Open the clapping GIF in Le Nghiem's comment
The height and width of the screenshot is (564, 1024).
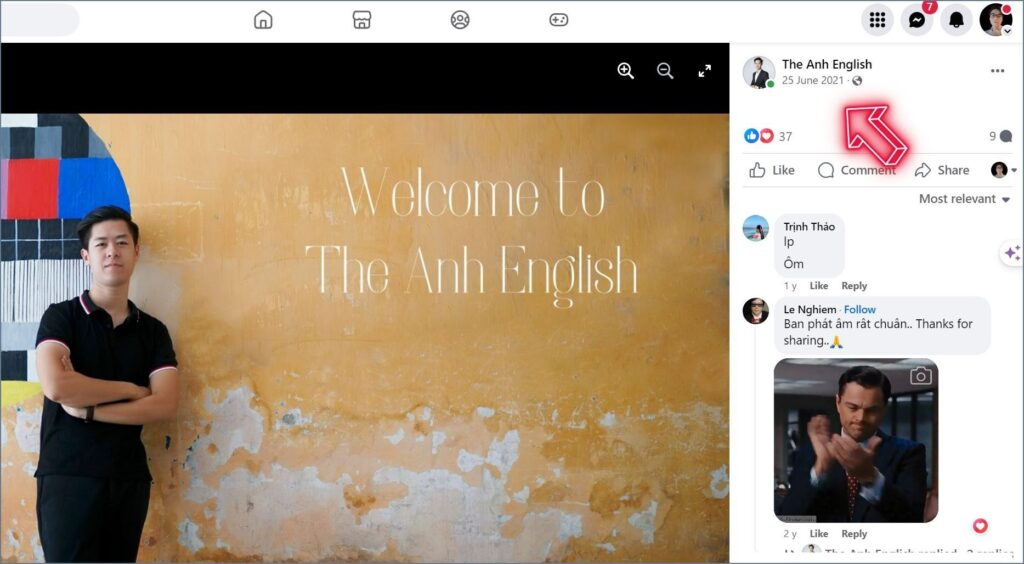tap(856, 440)
